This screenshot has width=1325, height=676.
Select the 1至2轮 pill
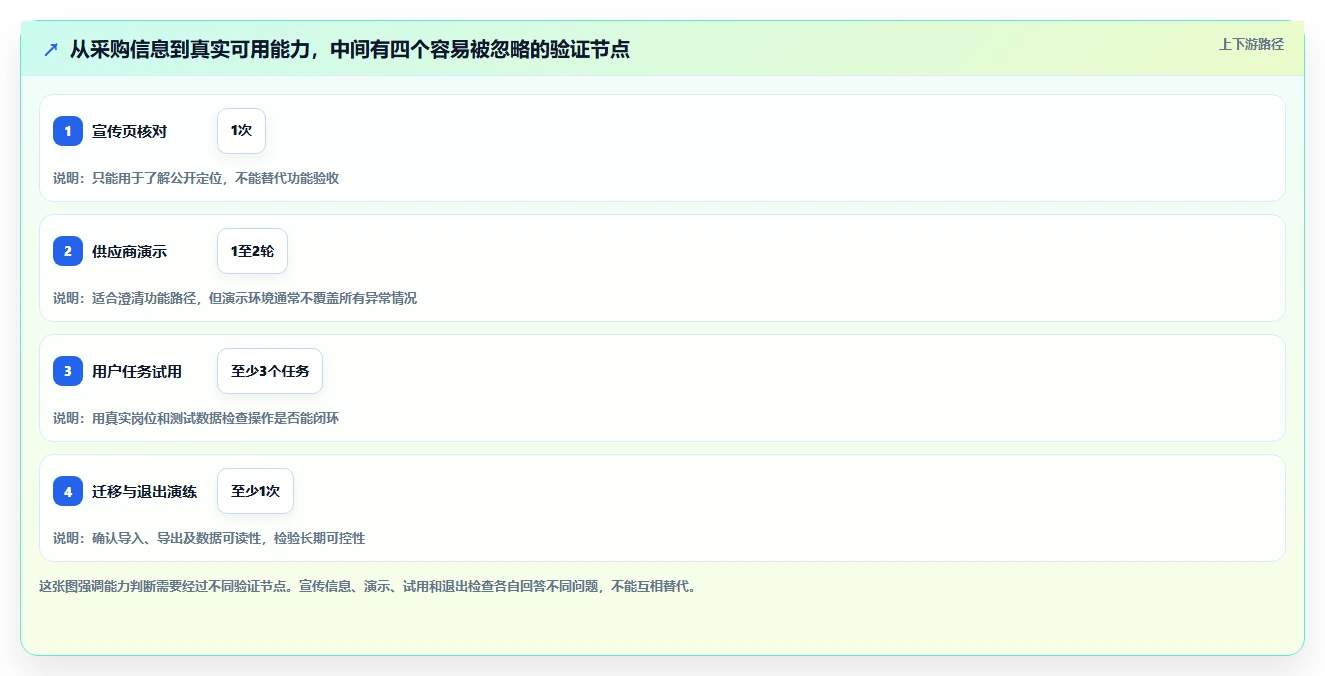[x=252, y=251]
